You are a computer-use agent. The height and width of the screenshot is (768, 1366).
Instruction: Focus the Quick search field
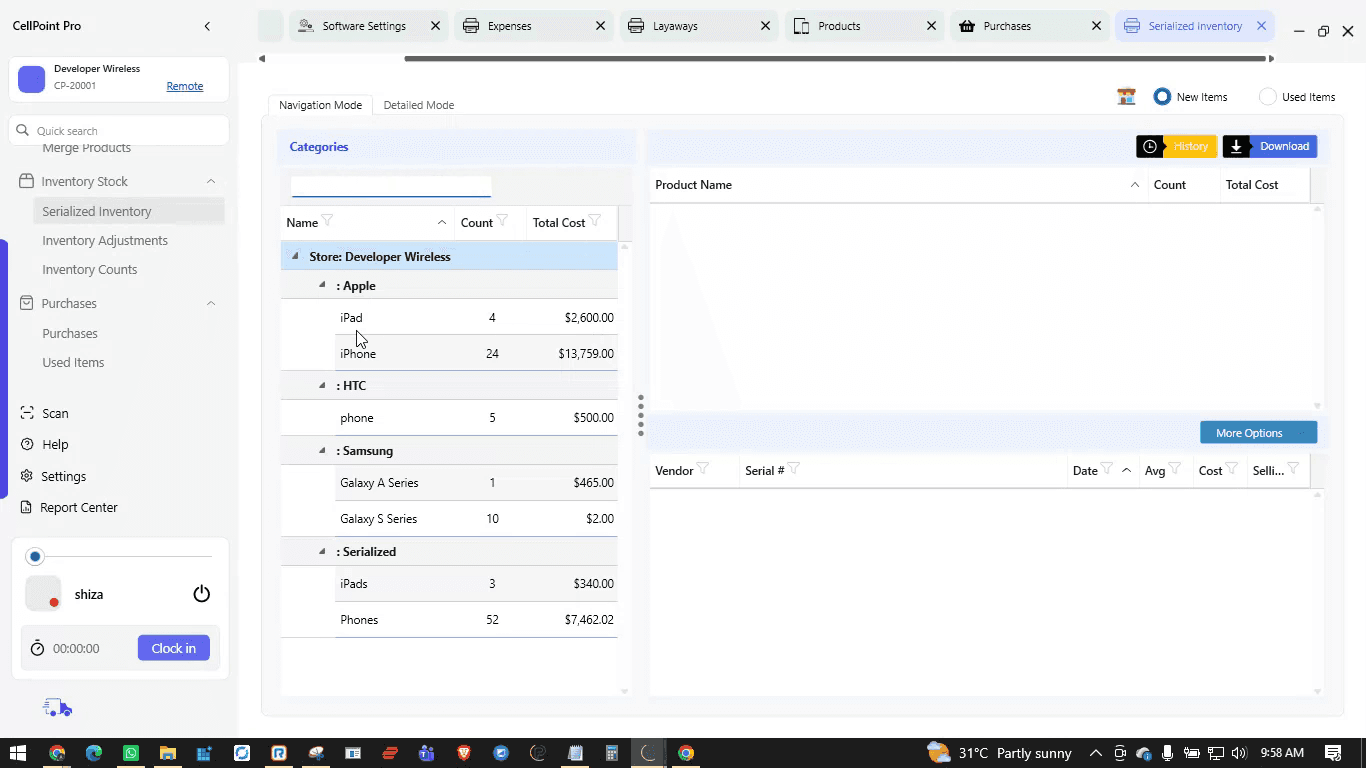click(119, 130)
